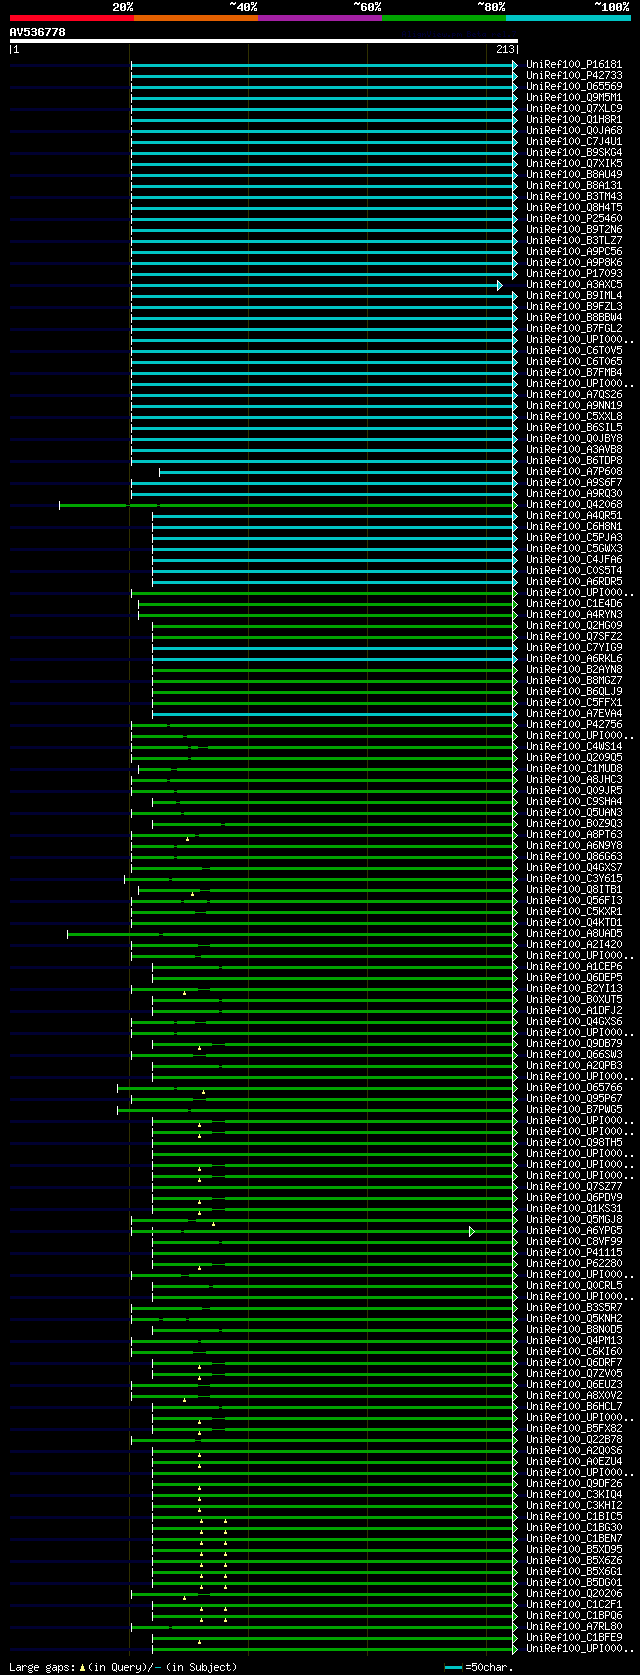Open hit UniRef100_Q9M5M1

(574, 97)
